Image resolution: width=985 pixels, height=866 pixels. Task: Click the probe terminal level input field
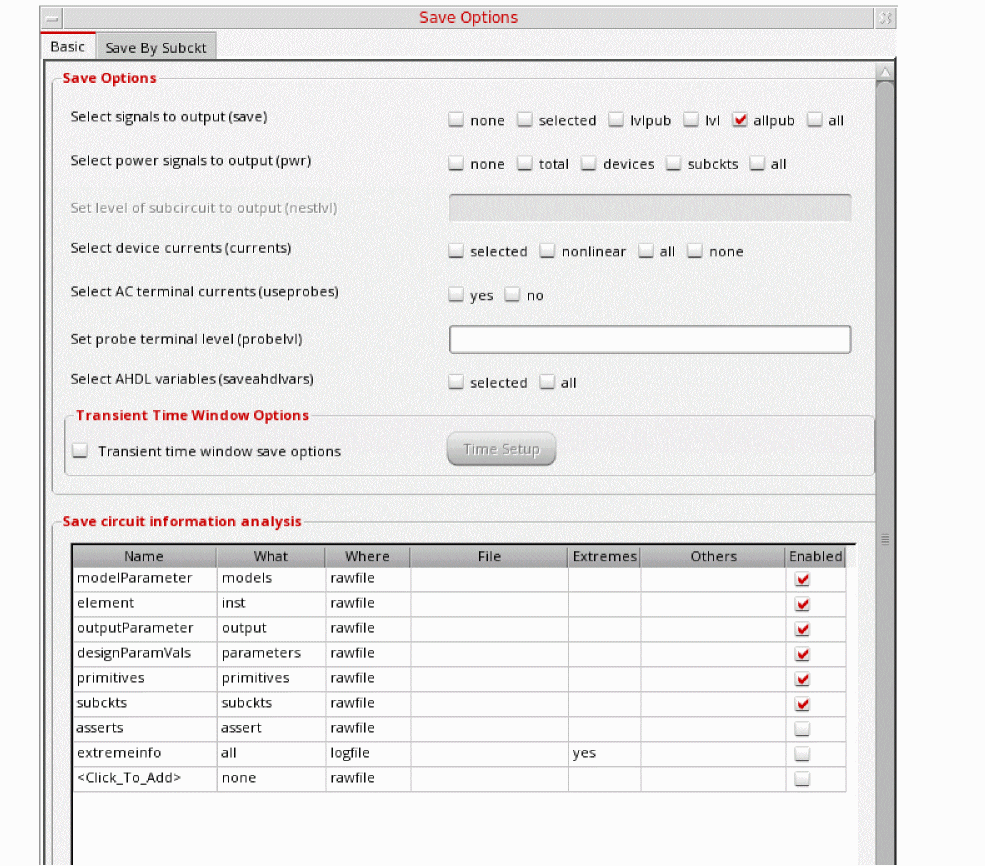pyautogui.click(x=650, y=339)
